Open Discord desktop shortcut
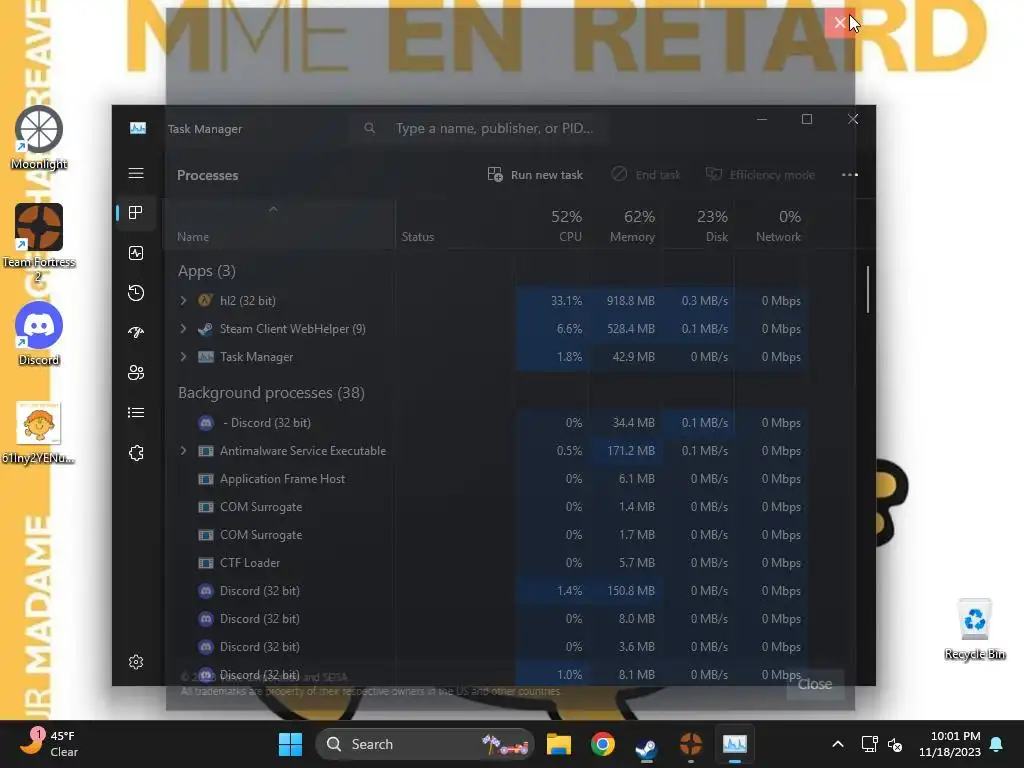The image size is (1024, 768). (39, 334)
